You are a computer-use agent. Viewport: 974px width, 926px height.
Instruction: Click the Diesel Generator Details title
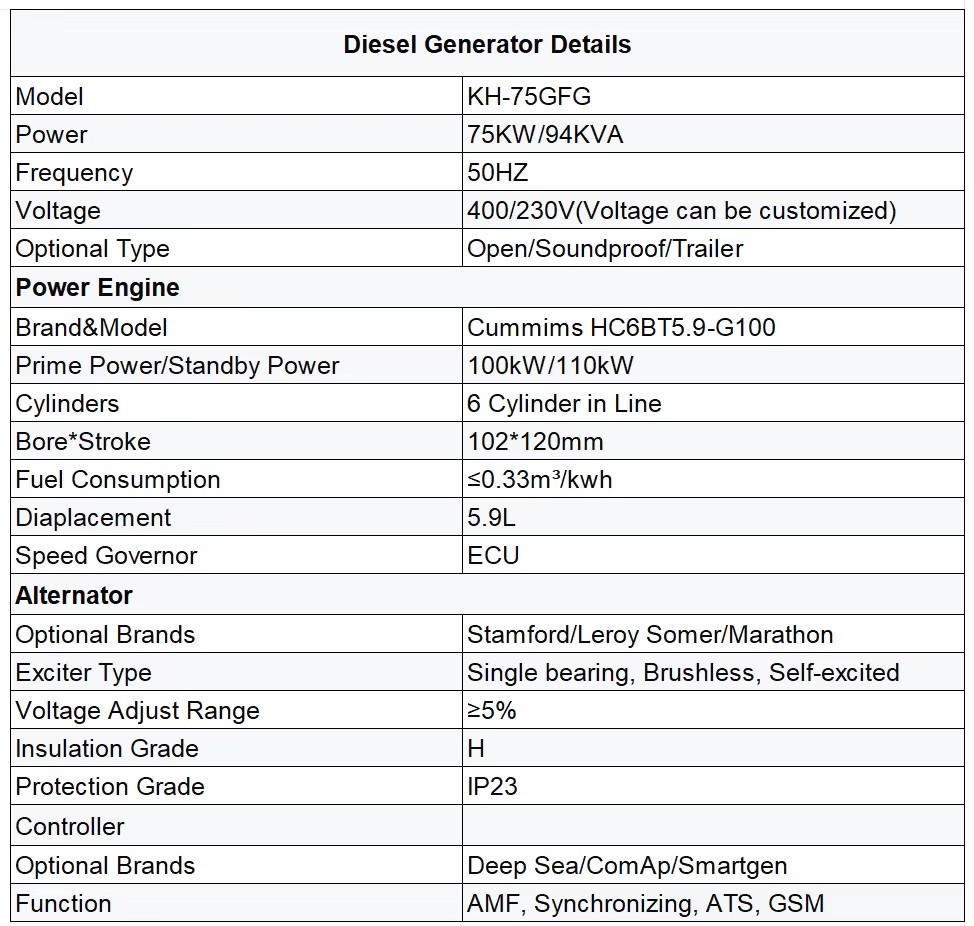click(x=487, y=44)
